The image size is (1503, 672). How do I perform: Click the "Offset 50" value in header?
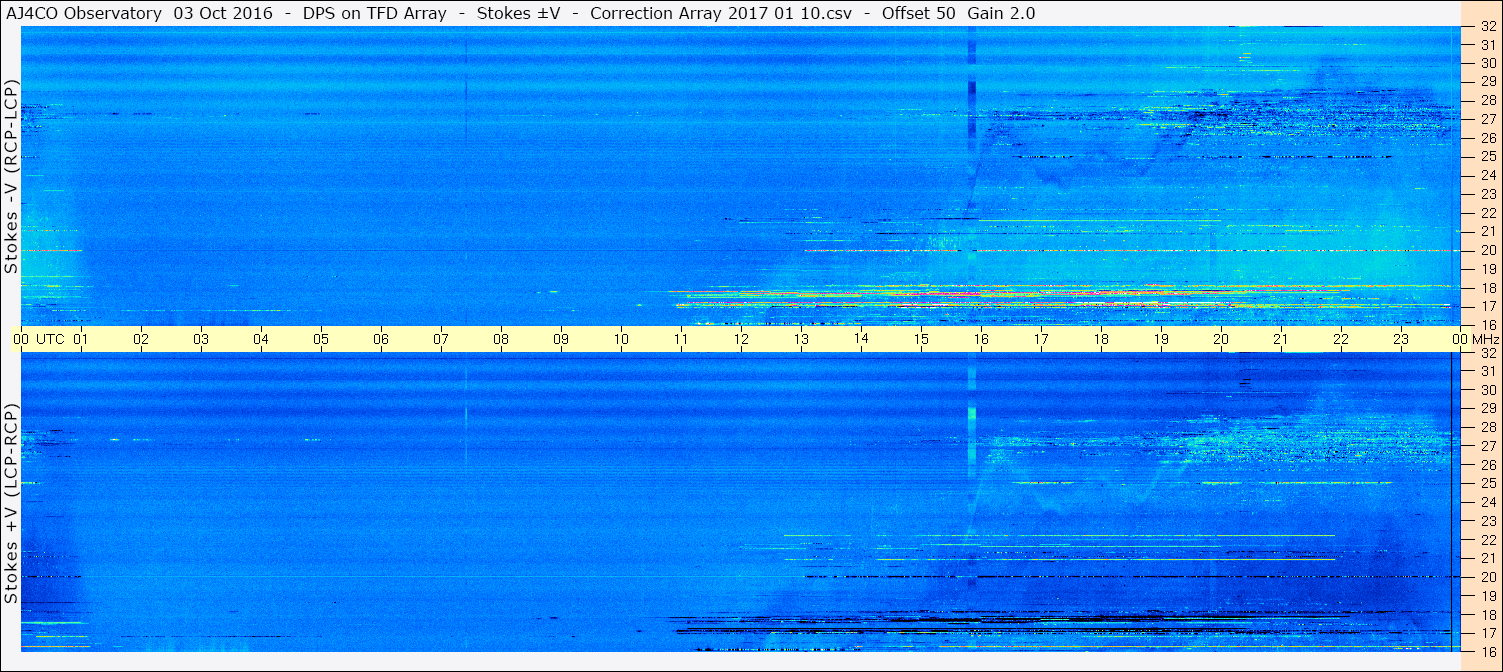919,13
